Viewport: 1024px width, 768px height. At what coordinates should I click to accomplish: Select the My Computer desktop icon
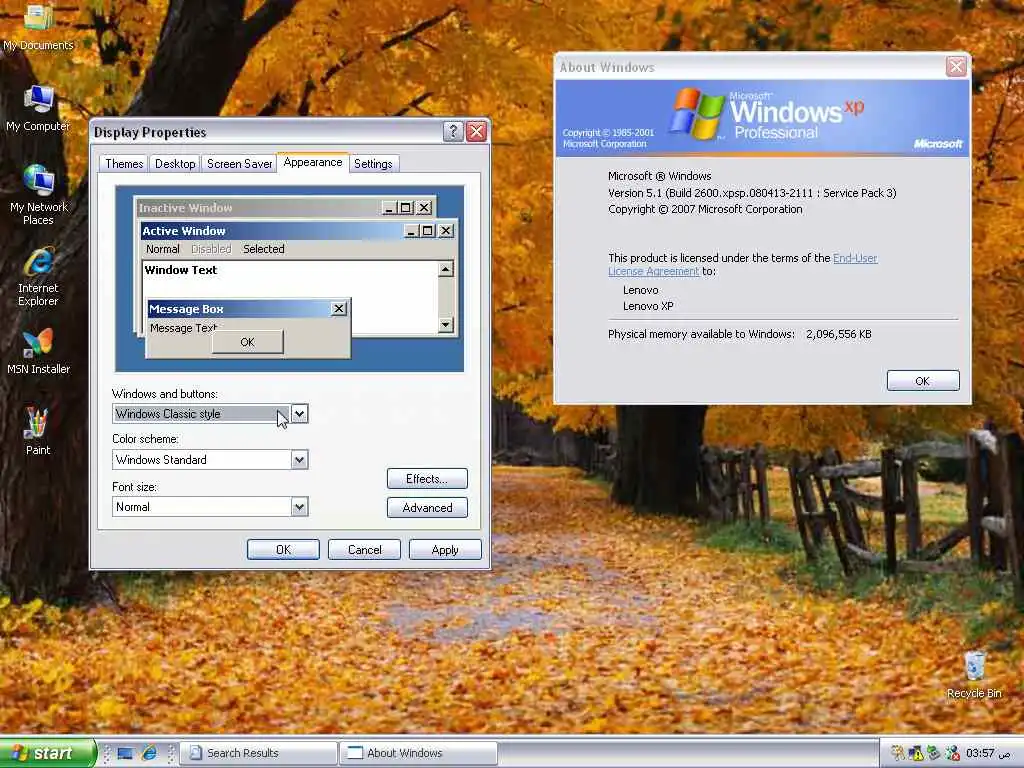(38, 108)
